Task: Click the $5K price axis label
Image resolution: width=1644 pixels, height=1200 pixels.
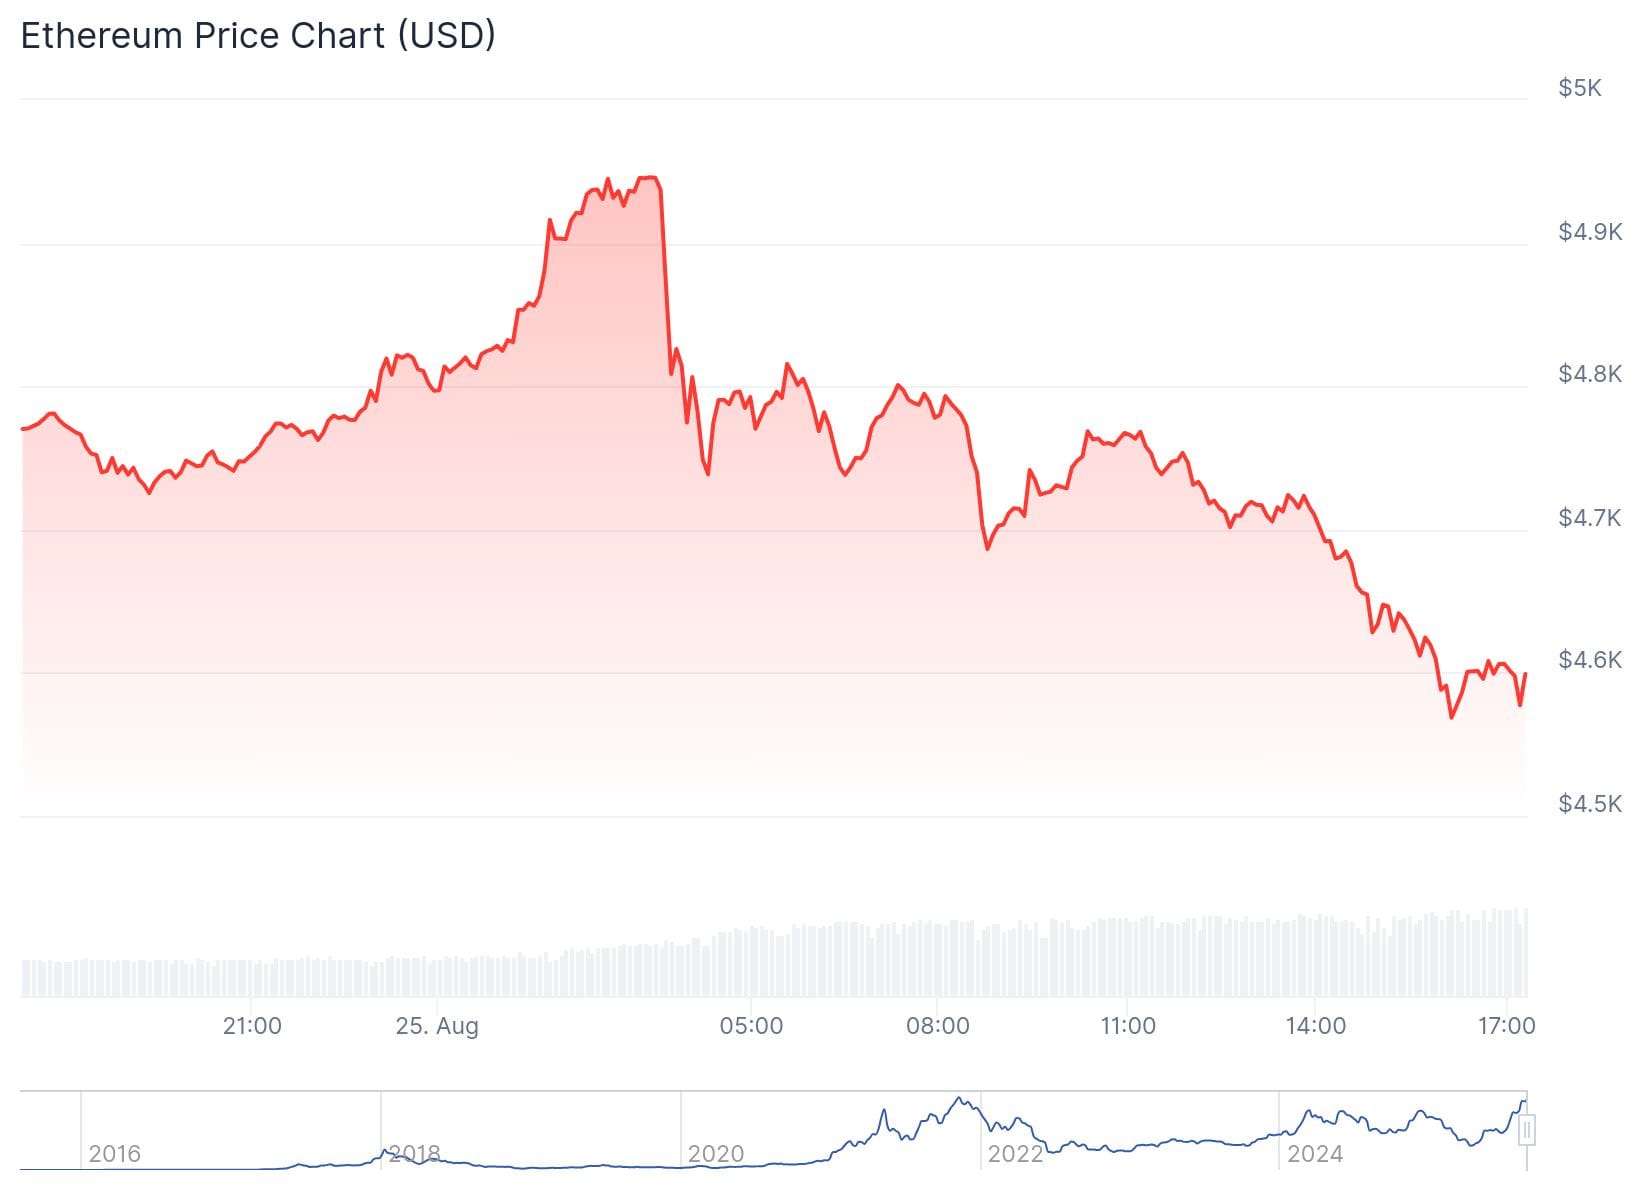Action: (1579, 88)
